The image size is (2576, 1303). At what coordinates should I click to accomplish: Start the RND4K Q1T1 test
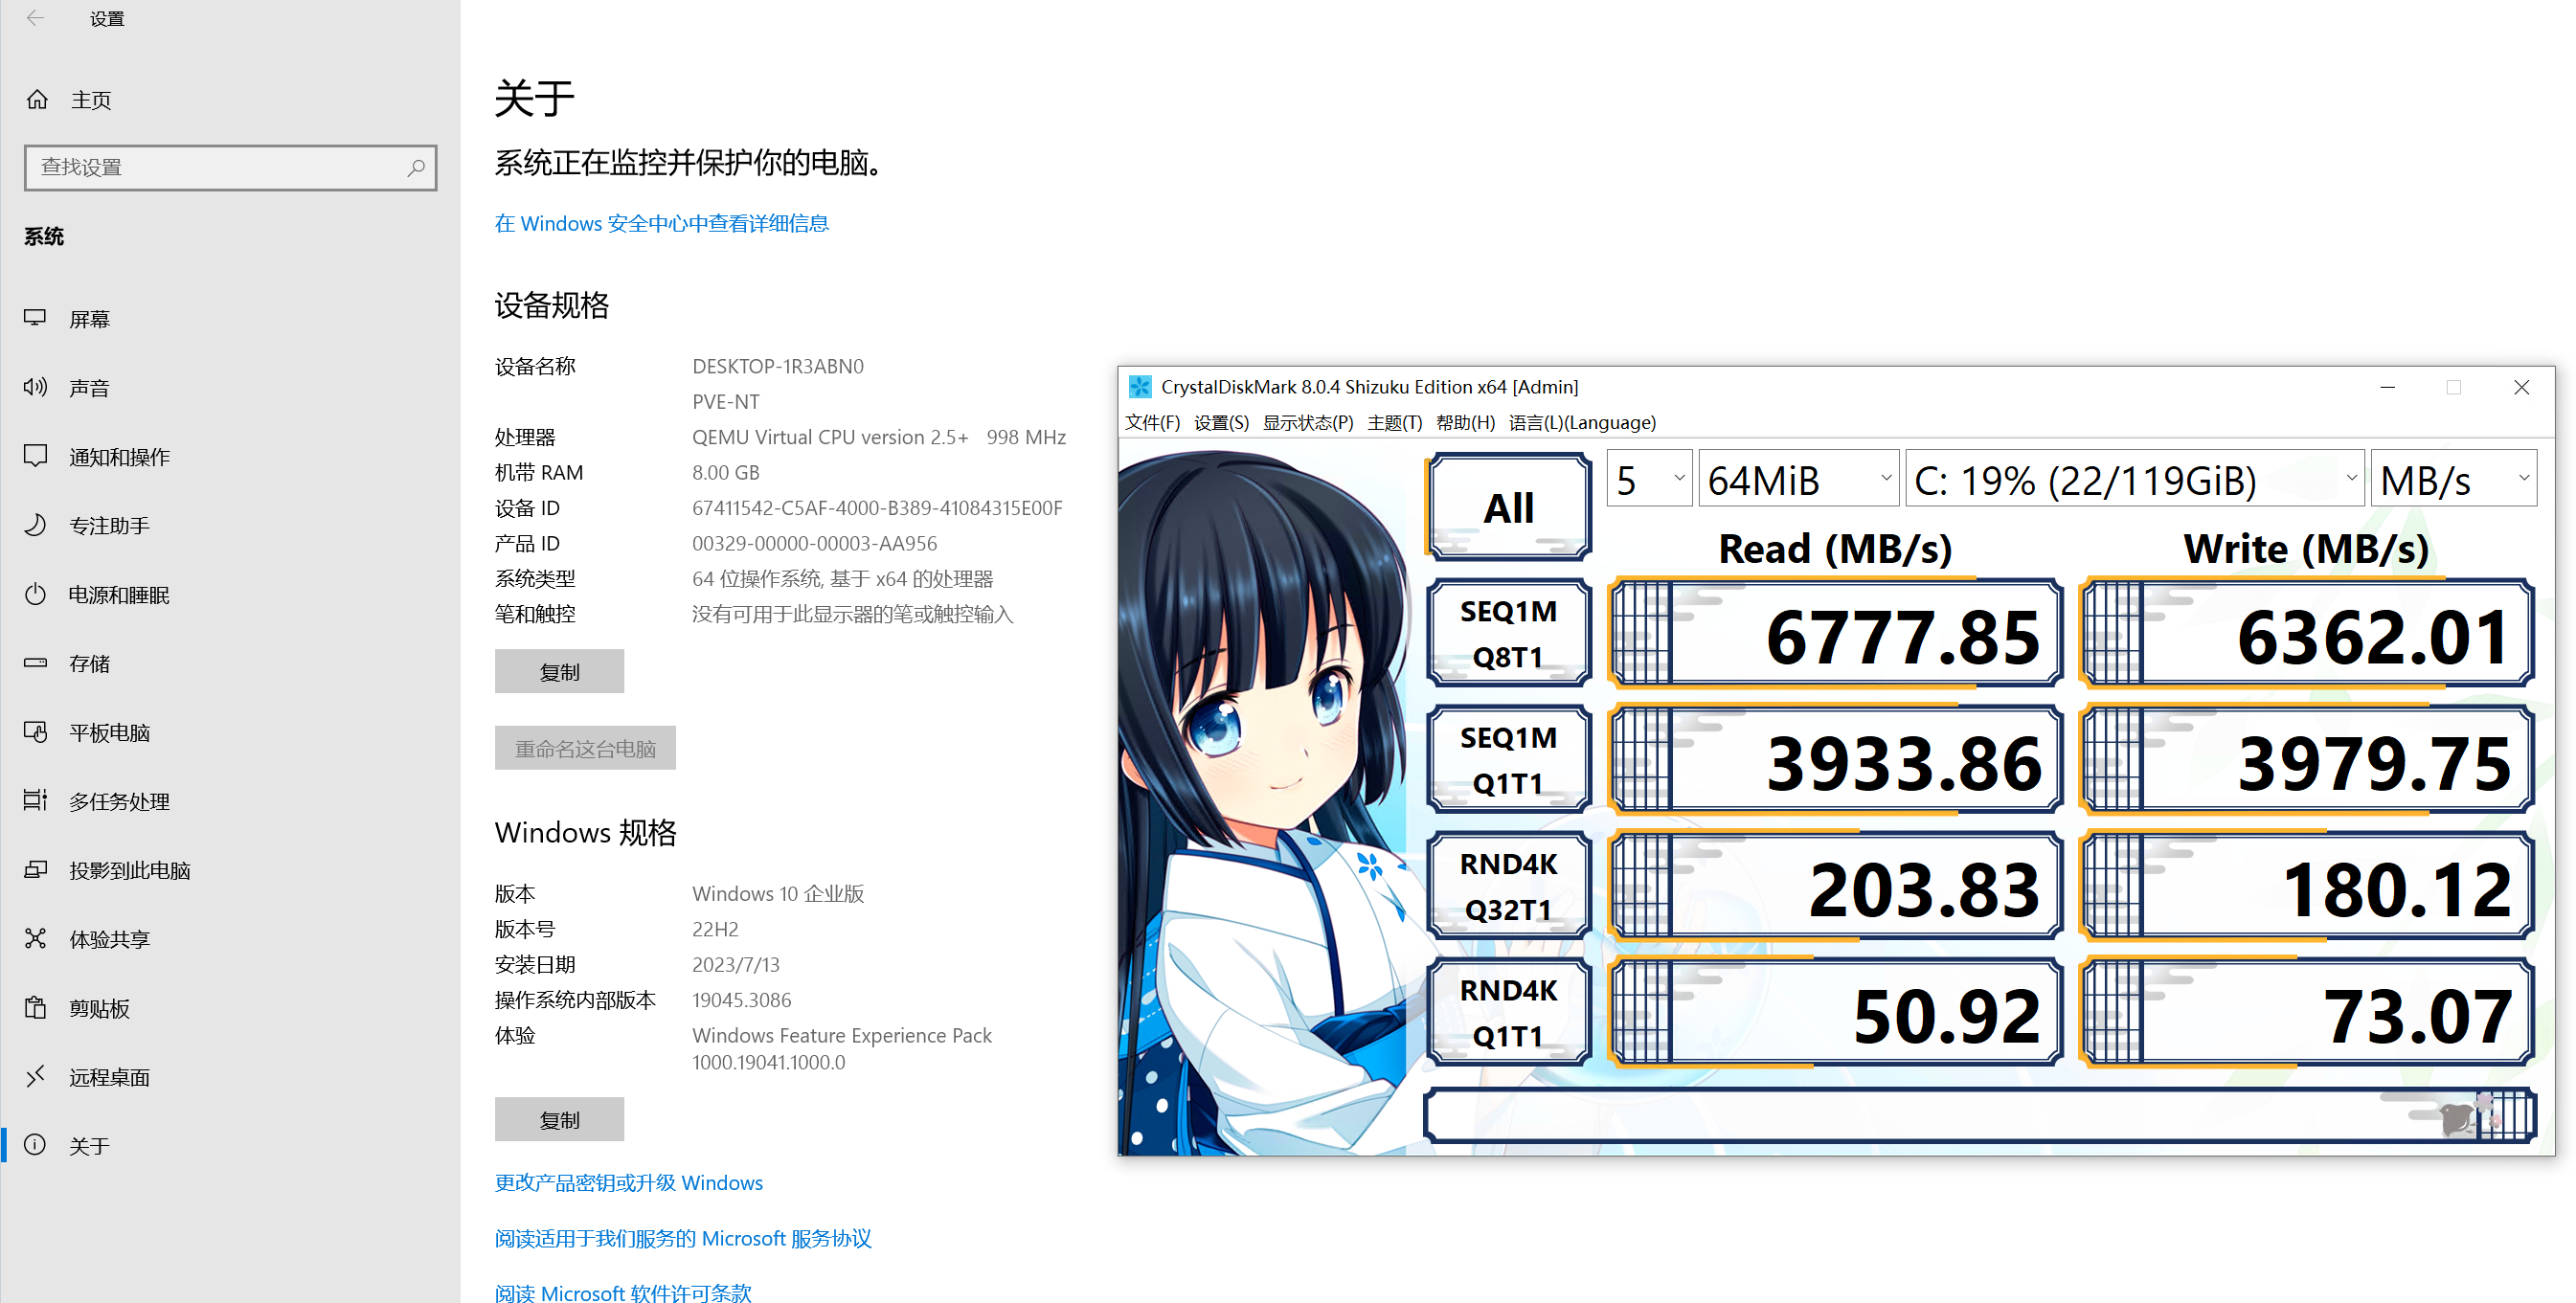click(x=1508, y=1012)
